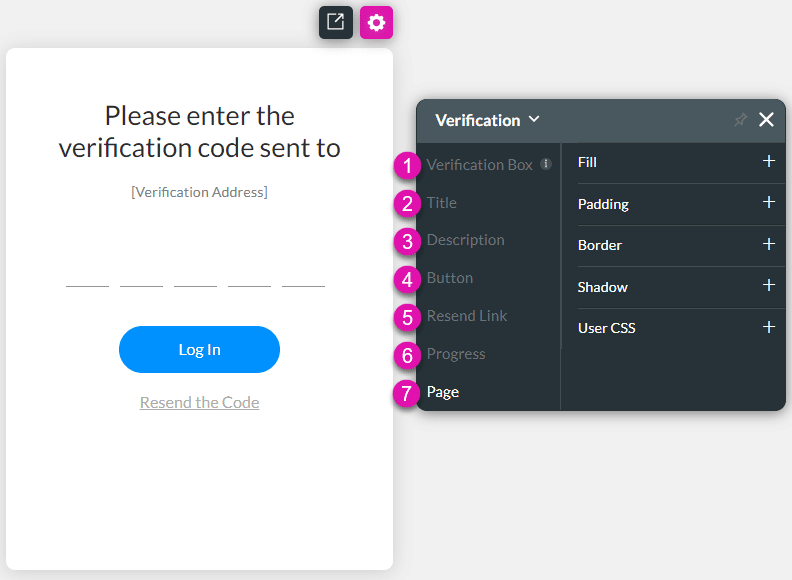This screenshot has height=580, width=792.
Task: Open the Button settings tab
Action: [x=449, y=278]
